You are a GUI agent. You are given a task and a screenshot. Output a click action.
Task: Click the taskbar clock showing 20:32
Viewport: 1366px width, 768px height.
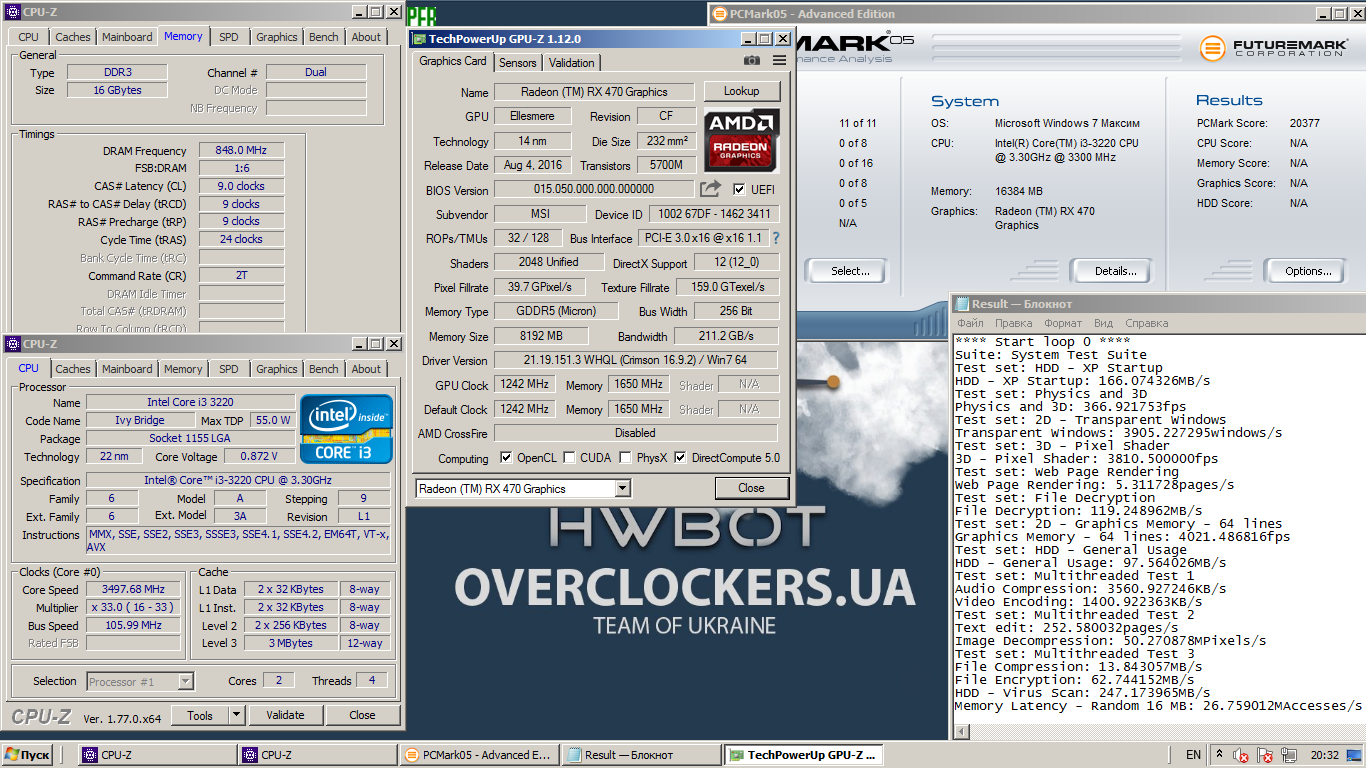(x=1325, y=755)
